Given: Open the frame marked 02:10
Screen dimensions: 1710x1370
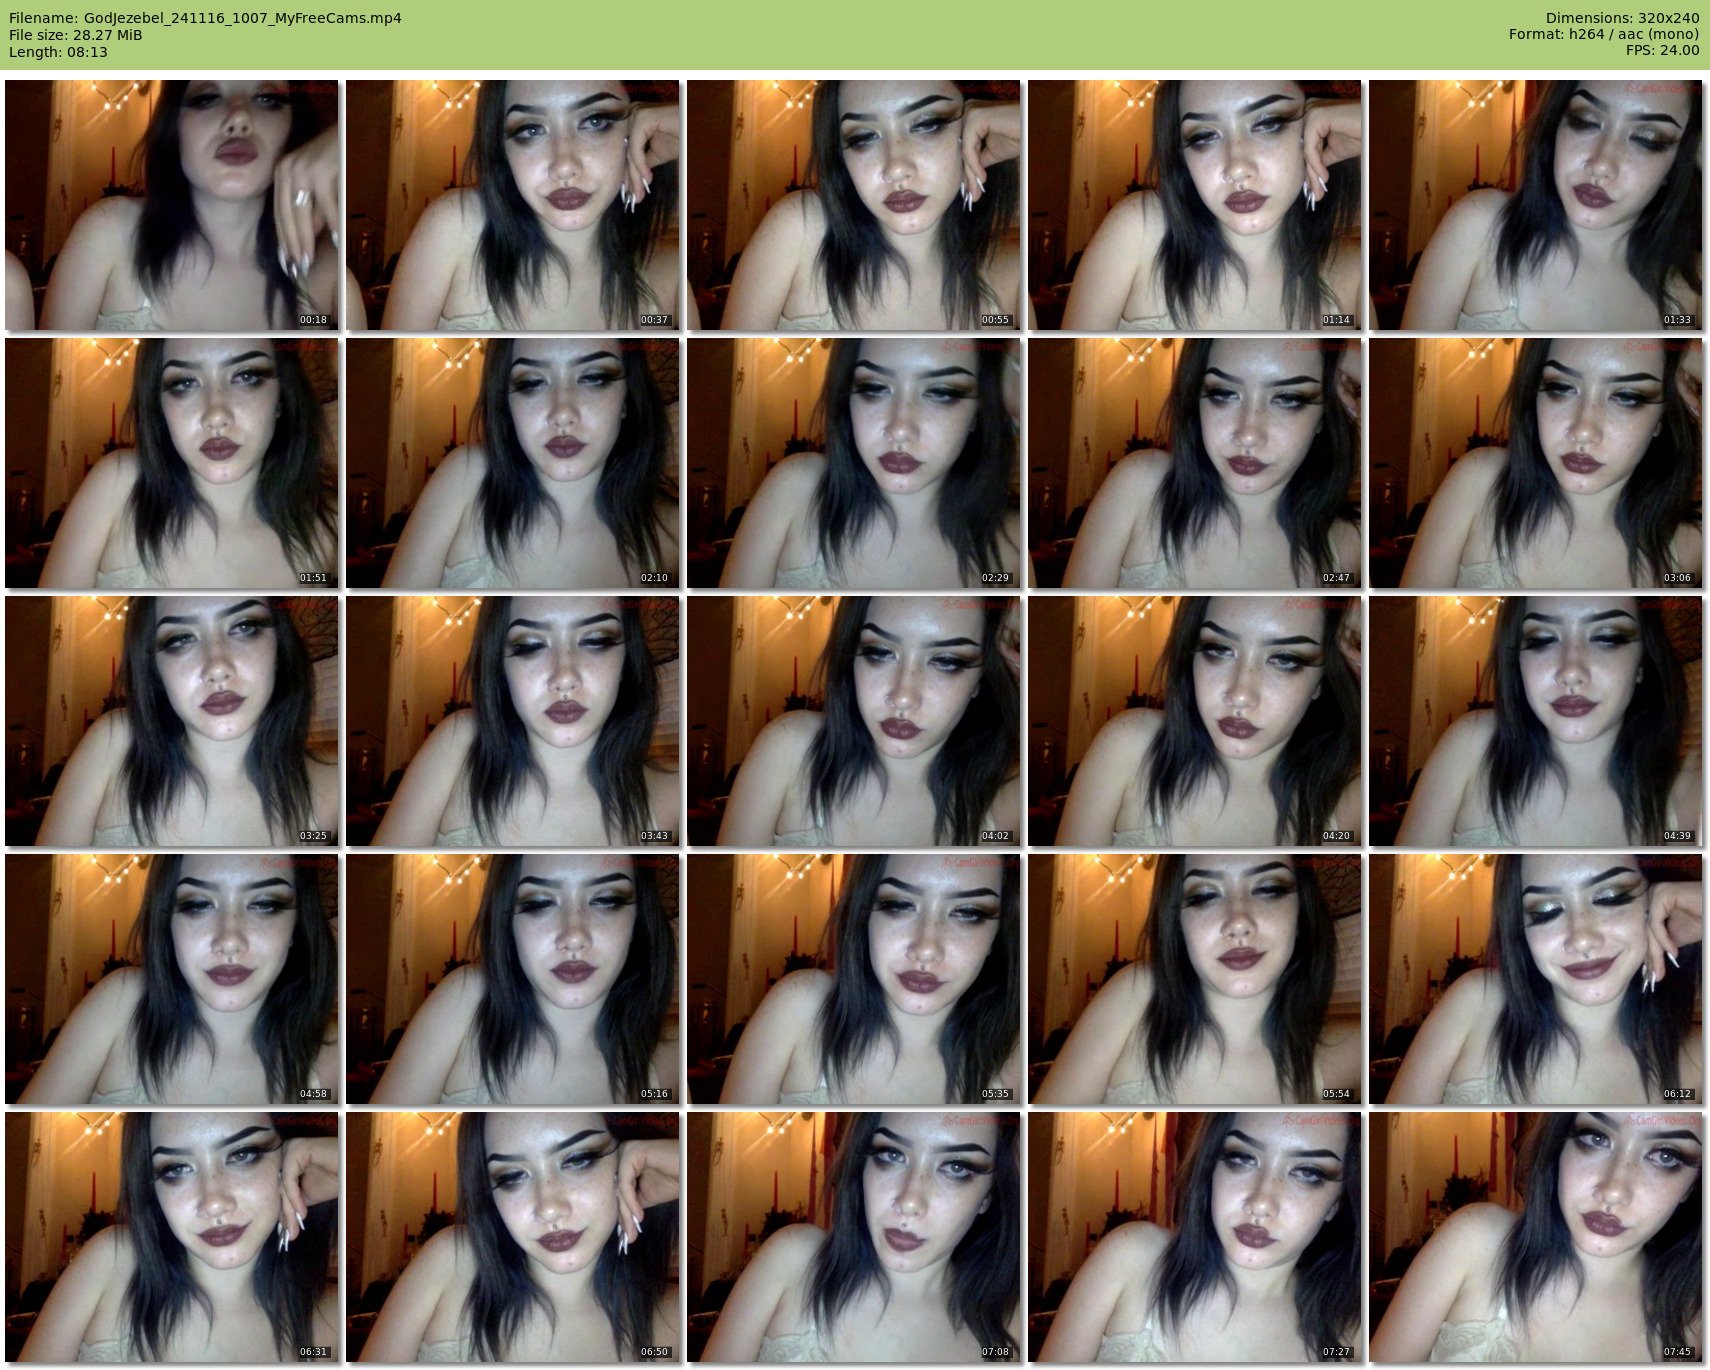Looking at the screenshot, I should pyautogui.click(x=512, y=463).
